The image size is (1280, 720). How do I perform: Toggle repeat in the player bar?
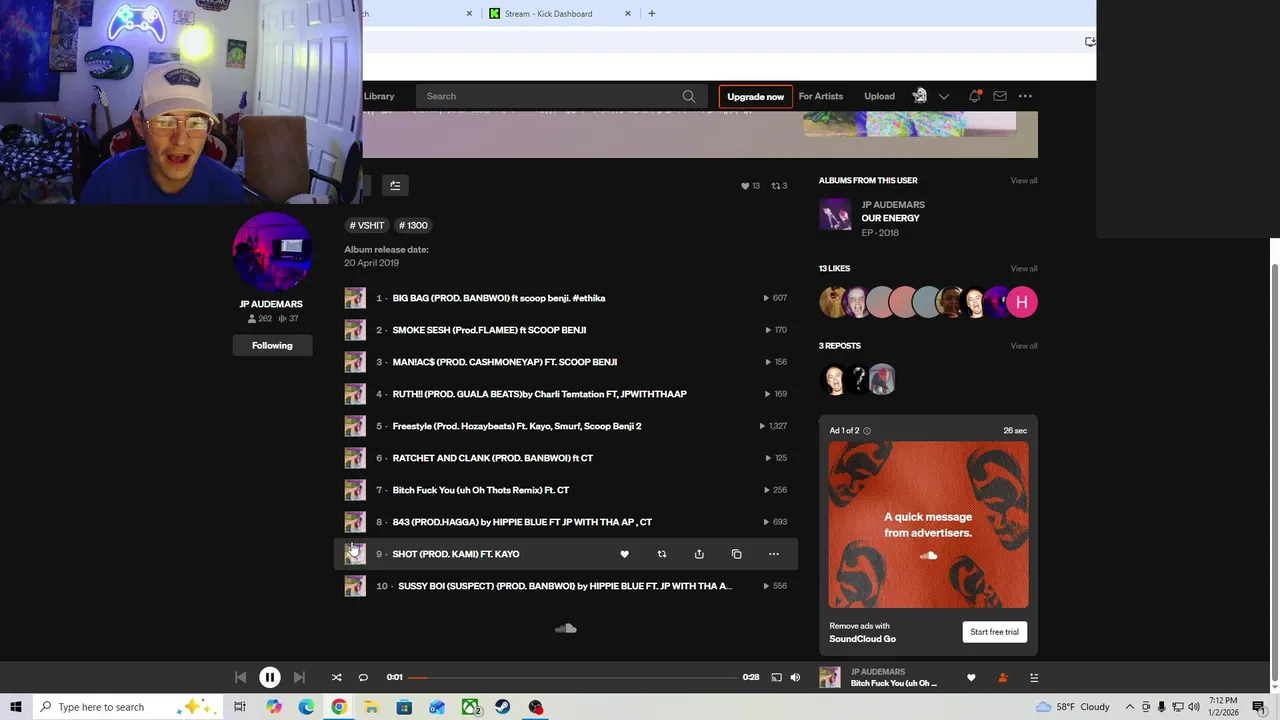click(x=363, y=677)
